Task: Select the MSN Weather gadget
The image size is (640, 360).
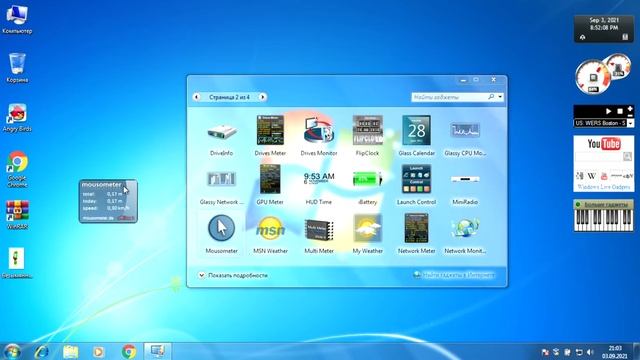Action: tap(270, 234)
